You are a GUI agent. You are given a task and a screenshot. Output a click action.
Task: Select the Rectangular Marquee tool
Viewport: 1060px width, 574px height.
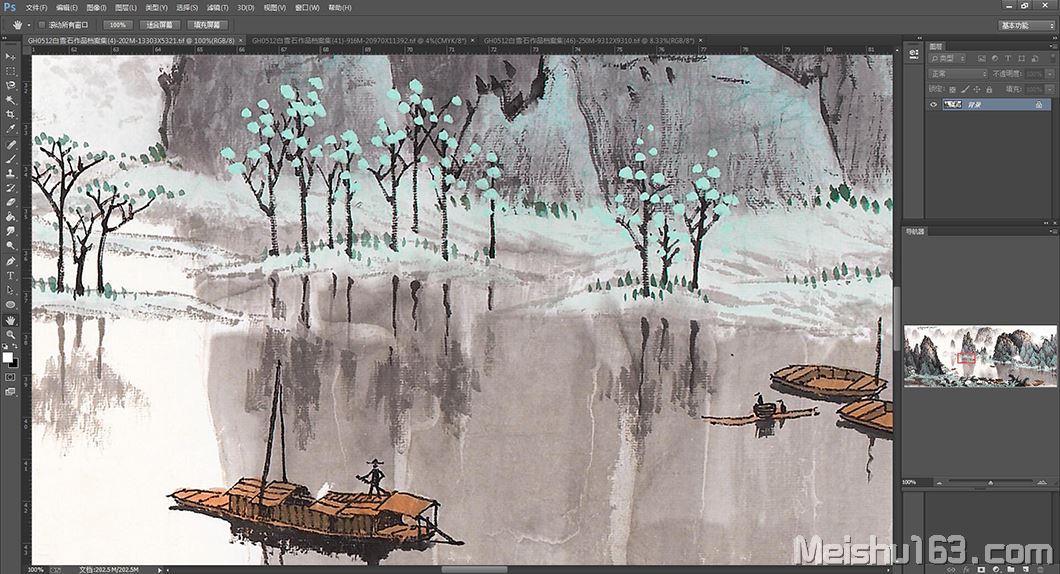[10, 71]
